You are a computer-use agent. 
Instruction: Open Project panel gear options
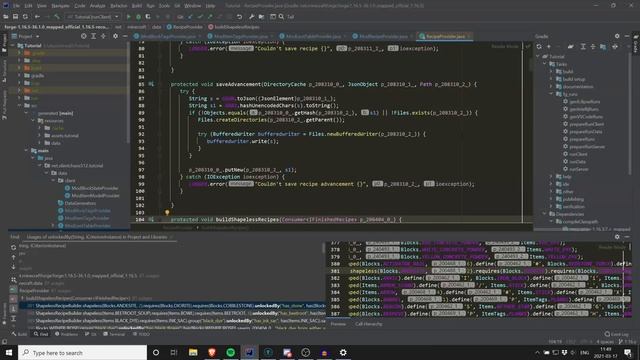coord(115,36)
